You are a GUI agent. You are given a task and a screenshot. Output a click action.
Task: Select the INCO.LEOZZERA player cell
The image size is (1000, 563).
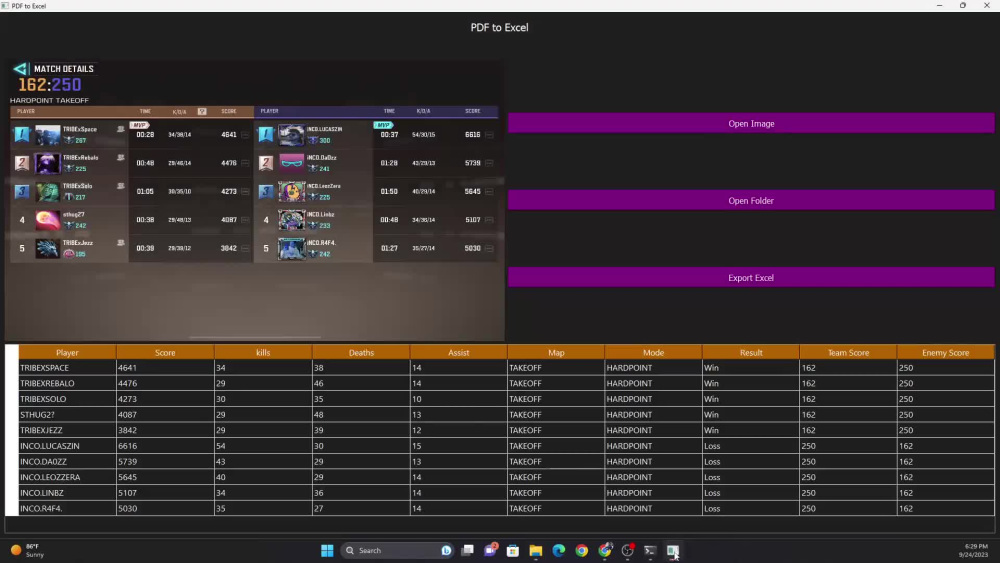click(x=67, y=477)
